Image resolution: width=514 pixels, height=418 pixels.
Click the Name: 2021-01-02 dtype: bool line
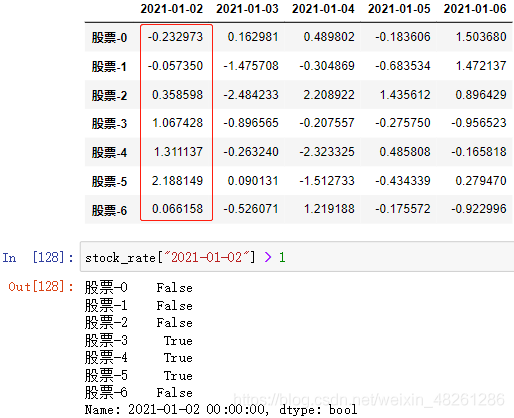point(221,410)
